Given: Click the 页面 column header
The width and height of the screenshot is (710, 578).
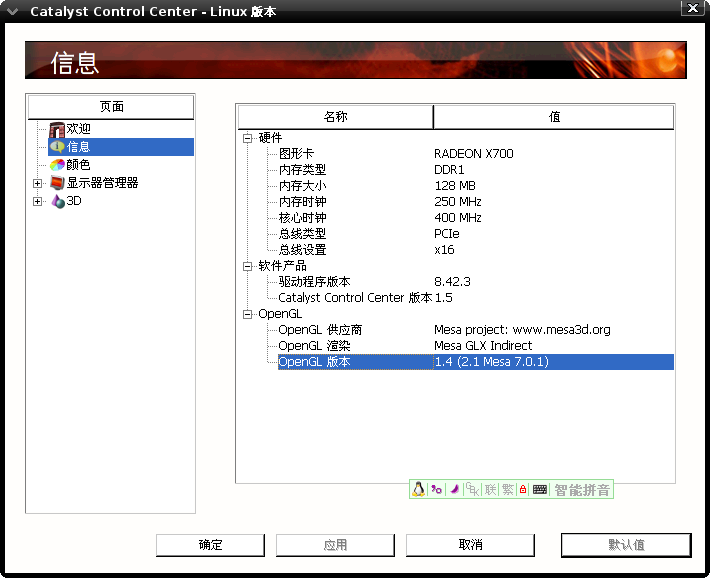Looking at the screenshot, I should [111, 107].
